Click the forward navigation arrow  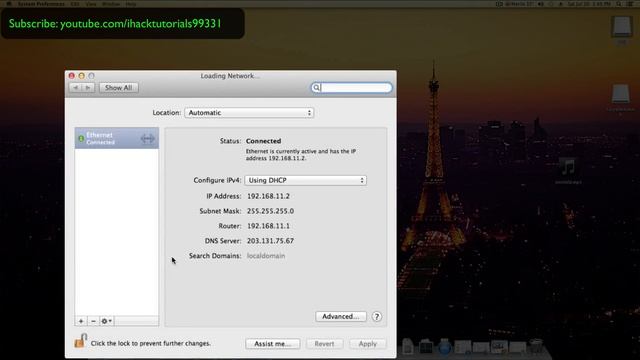click(89, 88)
